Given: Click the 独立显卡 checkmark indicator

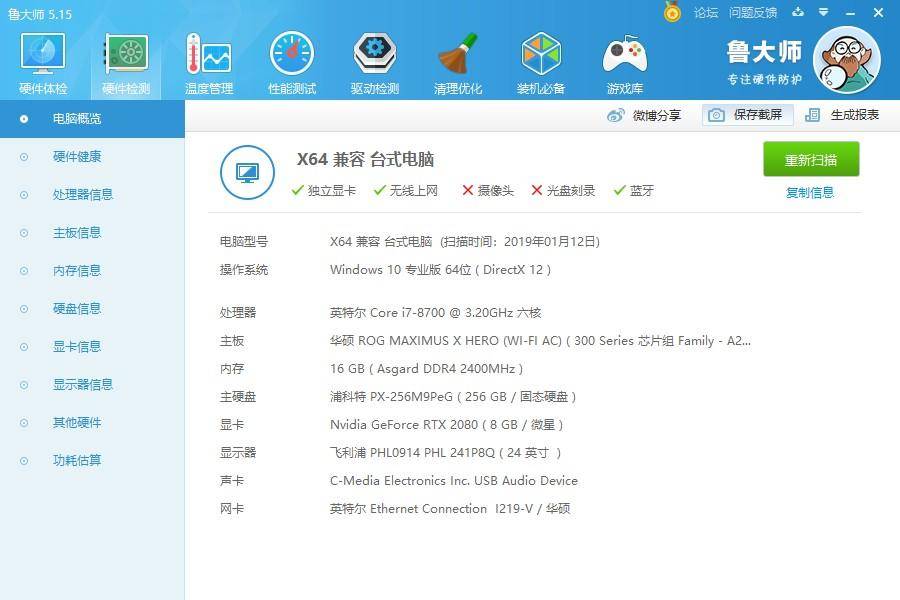Looking at the screenshot, I should tap(298, 190).
